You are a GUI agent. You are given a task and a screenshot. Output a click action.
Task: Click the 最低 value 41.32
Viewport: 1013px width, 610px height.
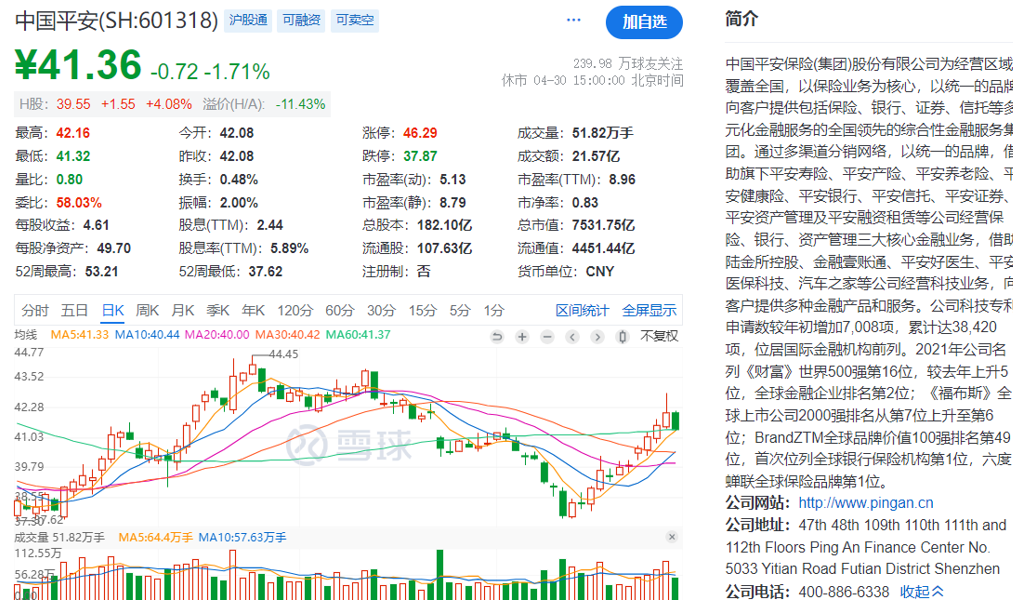coord(73,156)
